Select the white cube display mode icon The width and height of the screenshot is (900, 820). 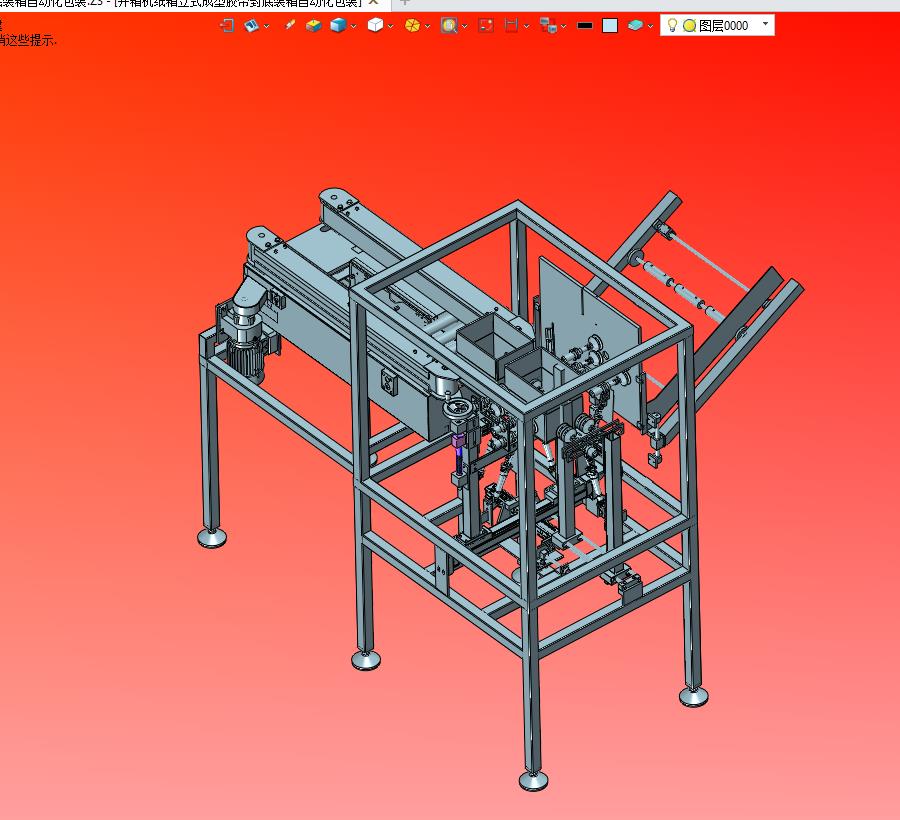pos(375,25)
